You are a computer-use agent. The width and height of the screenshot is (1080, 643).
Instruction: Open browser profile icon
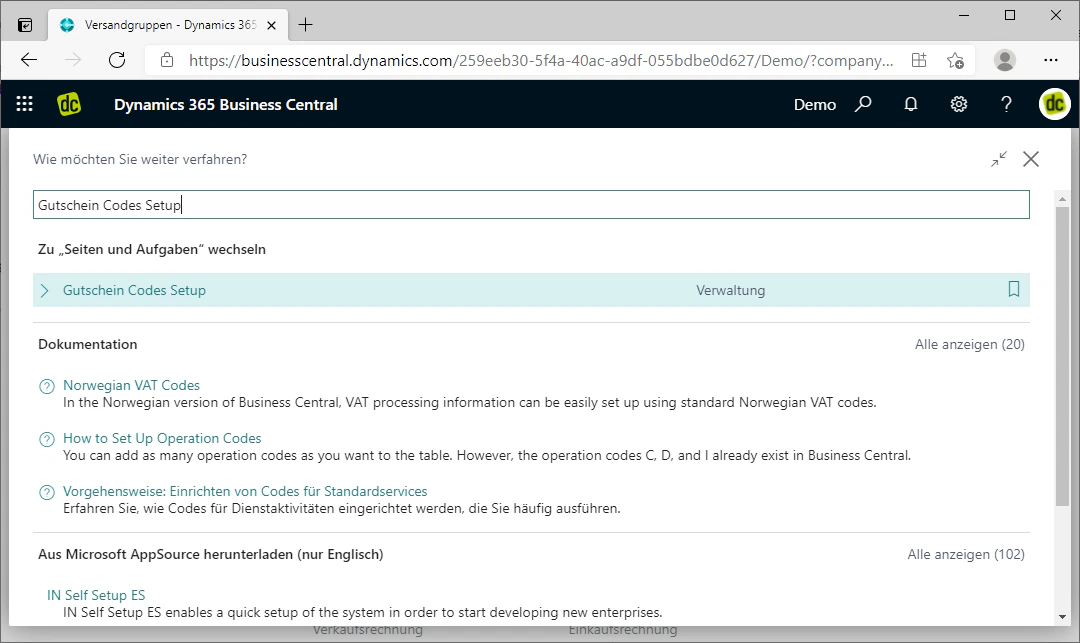(1005, 60)
